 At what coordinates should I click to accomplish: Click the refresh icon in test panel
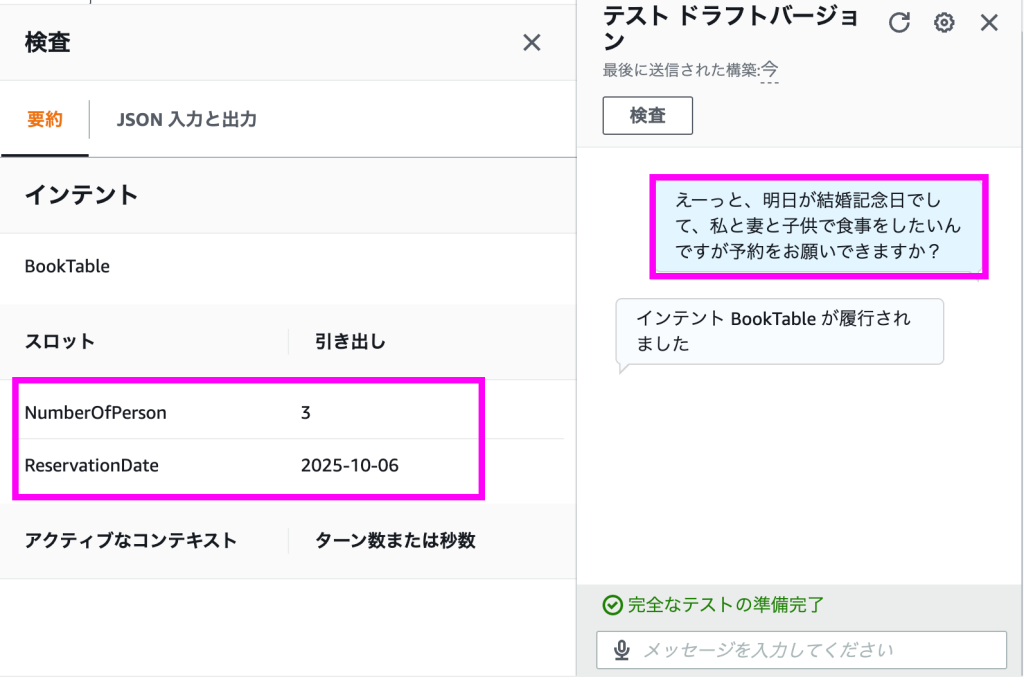click(899, 23)
